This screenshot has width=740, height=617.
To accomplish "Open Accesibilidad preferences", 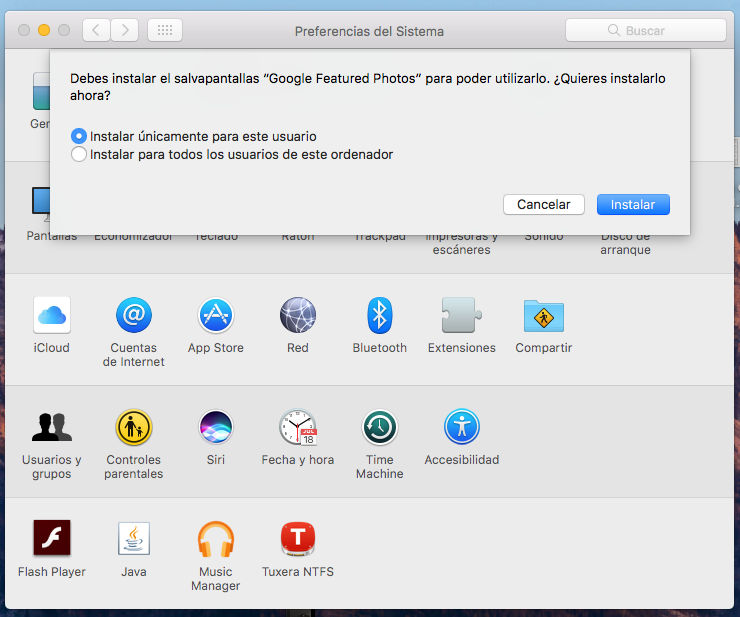I will (462, 427).
